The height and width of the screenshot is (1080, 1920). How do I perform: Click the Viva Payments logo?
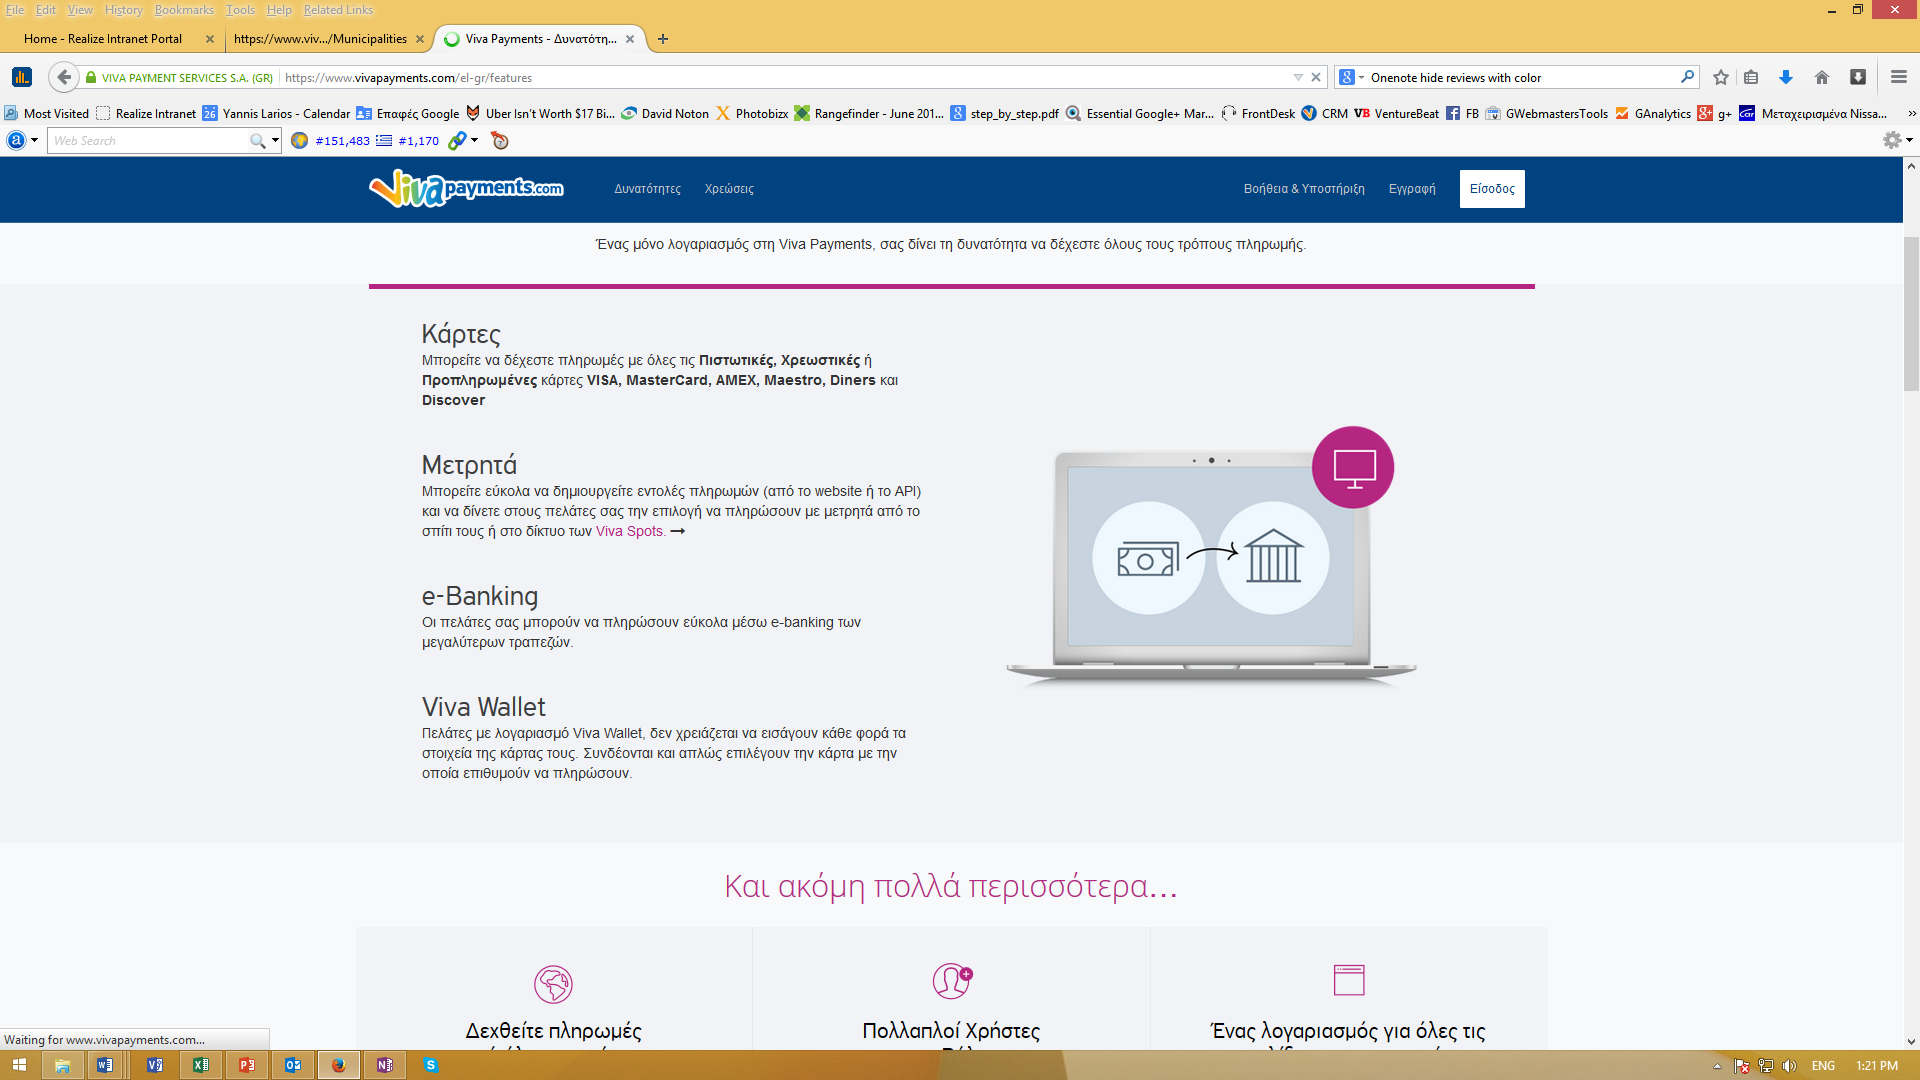(x=466, y=188)
